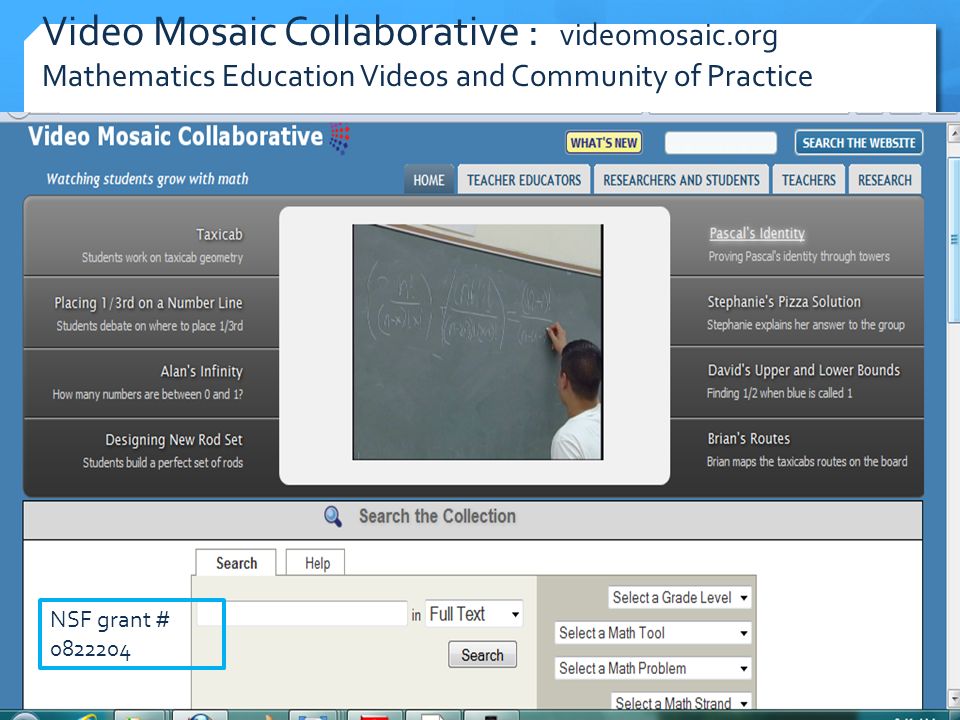Switch to the Search tab in collection

pos(236,563)
